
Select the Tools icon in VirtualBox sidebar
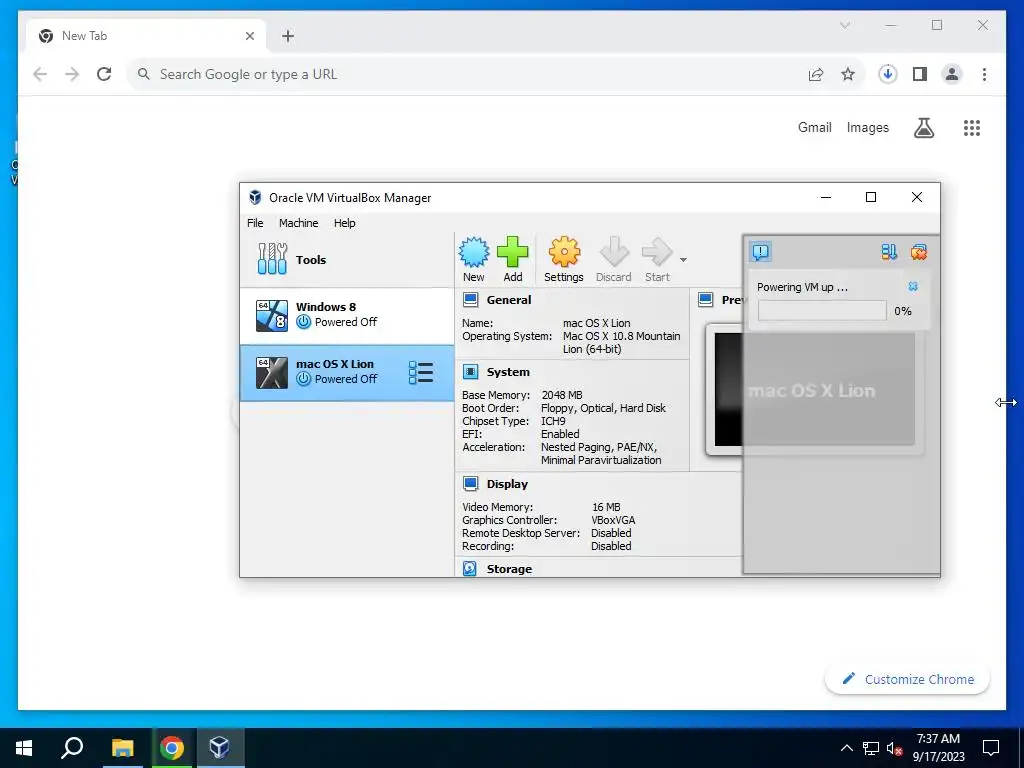[x=272, y=259]
